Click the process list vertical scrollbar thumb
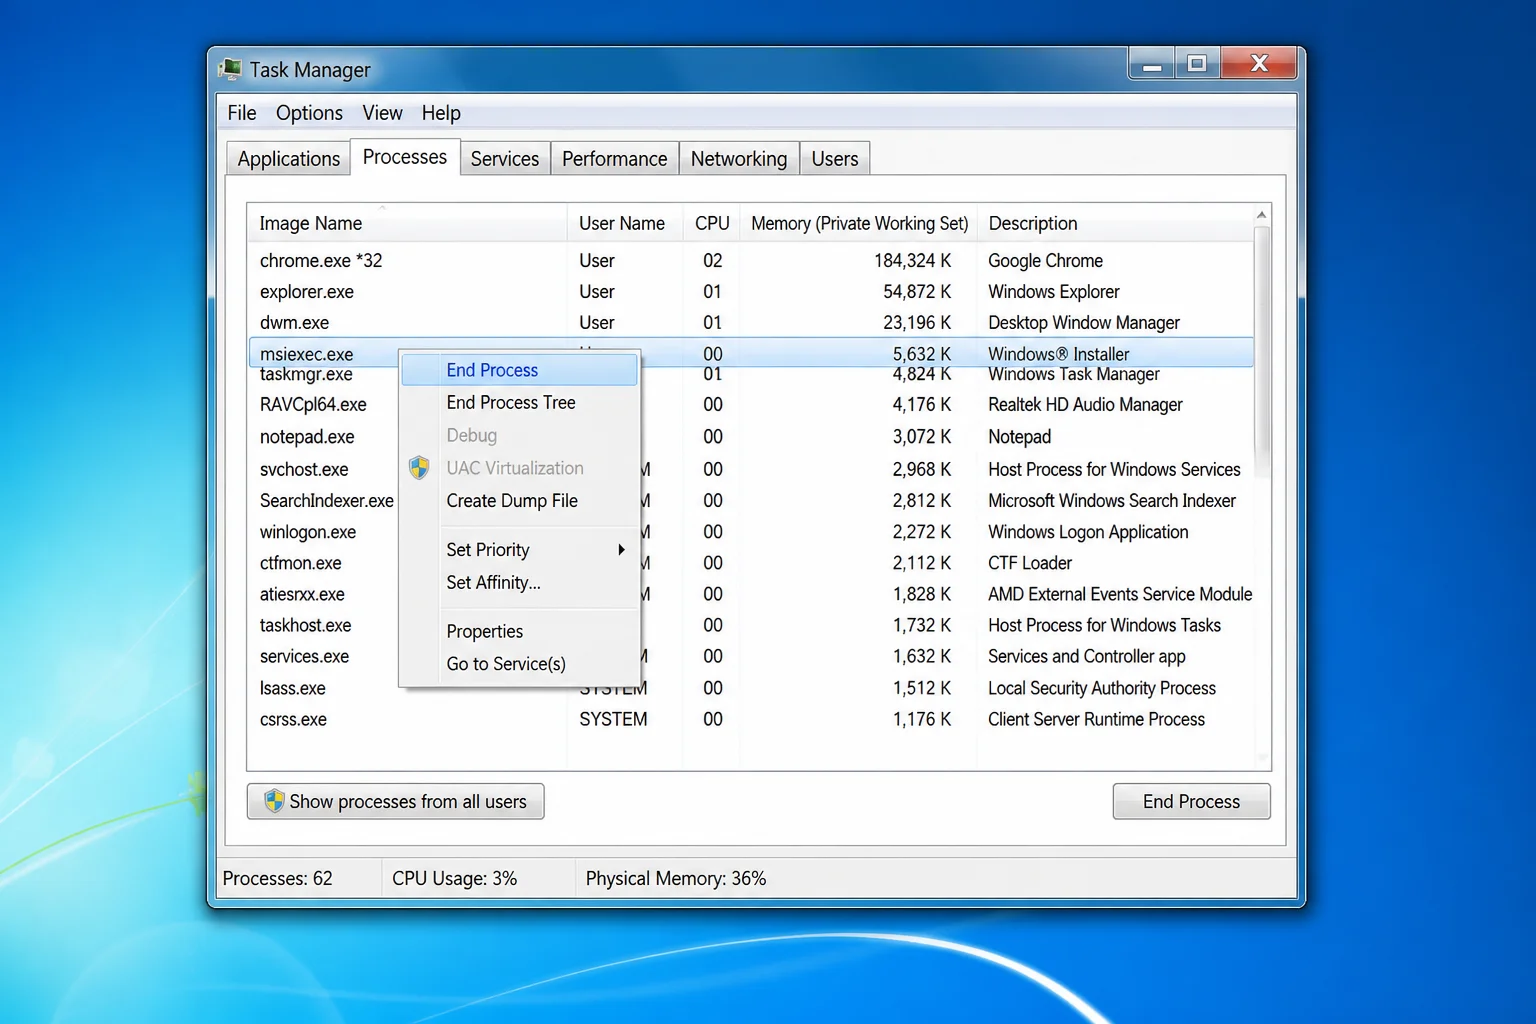1536x1024 pixels. [1262, 352]
